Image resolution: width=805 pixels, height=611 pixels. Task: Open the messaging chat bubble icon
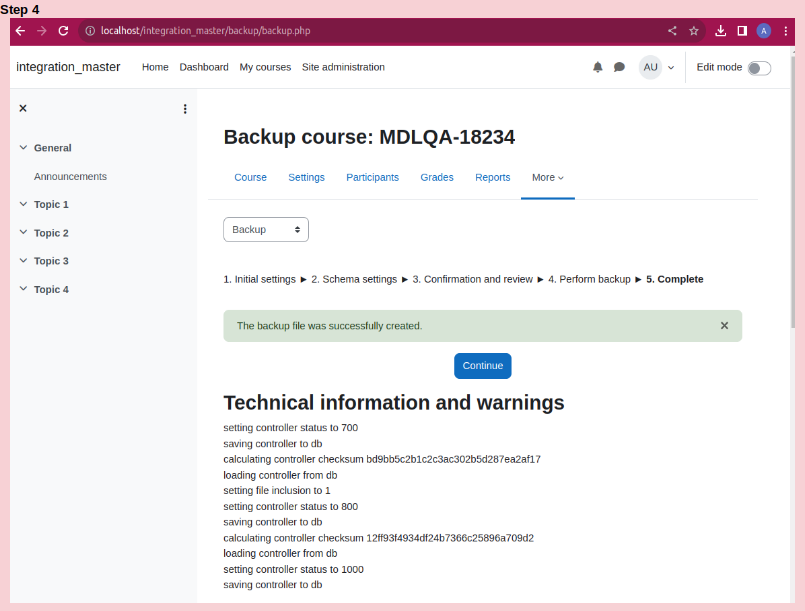619,67
